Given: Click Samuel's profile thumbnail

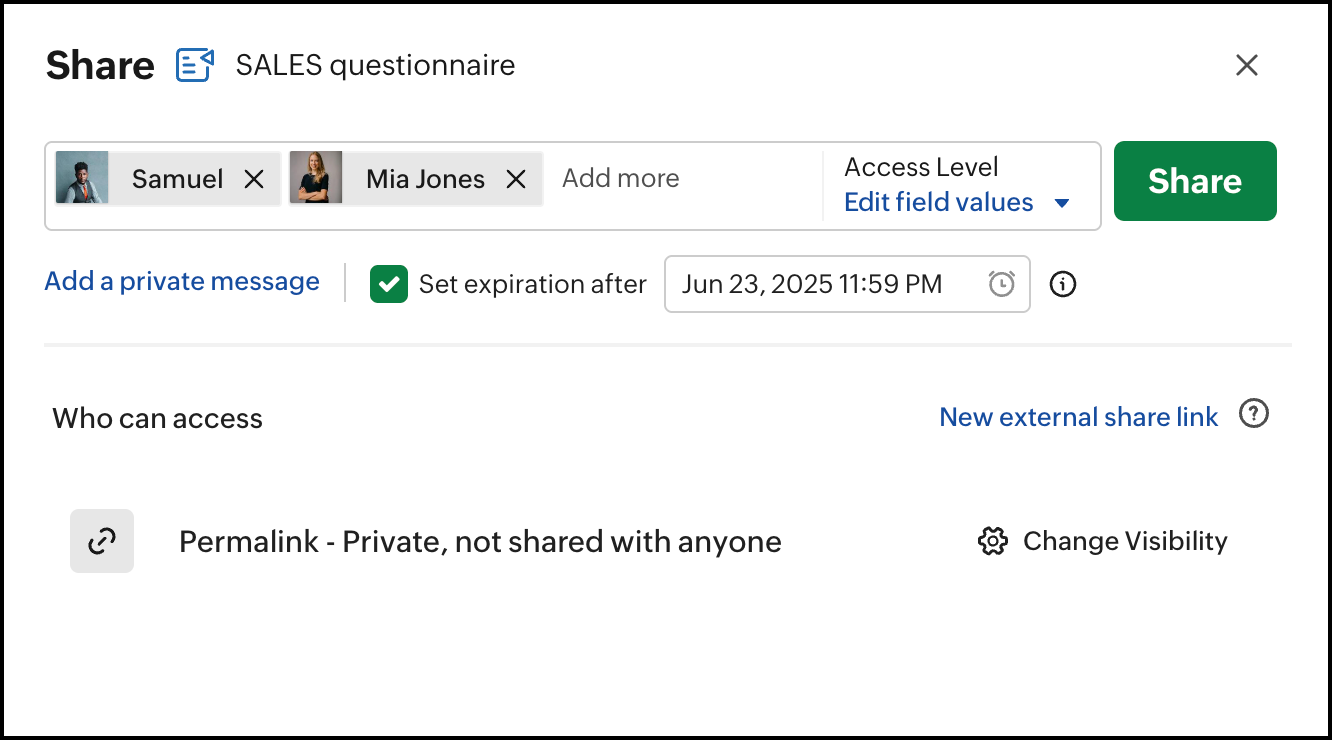Looking at the screenshot, I should pos(82,178).
